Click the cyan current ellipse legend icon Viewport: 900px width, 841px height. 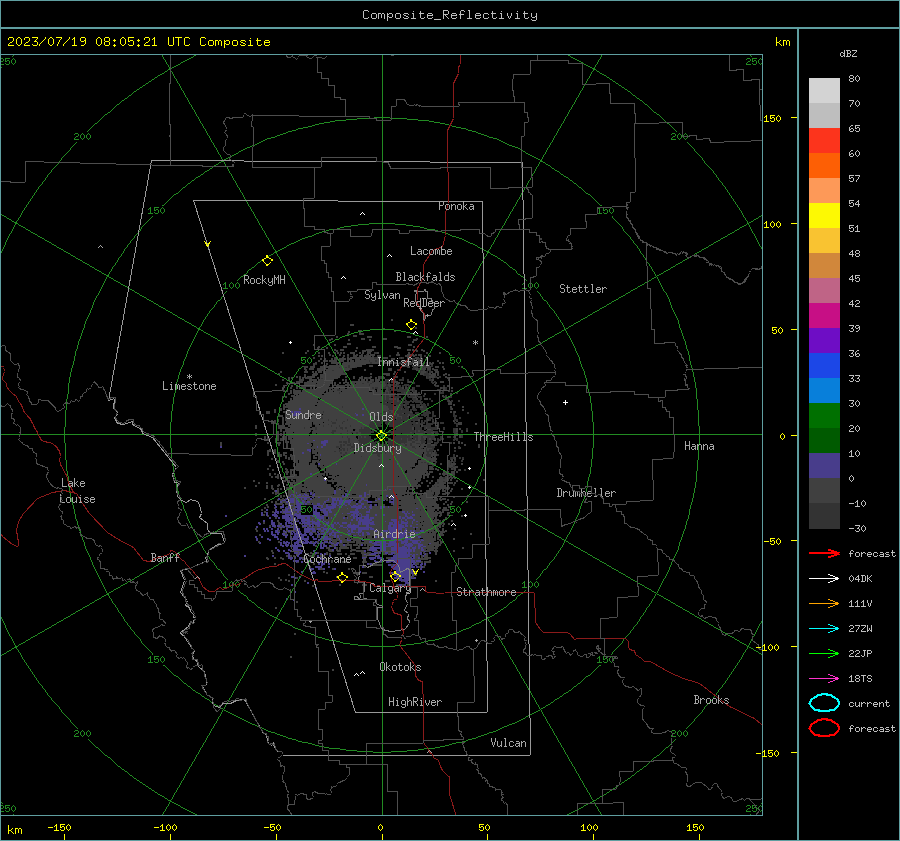coord(824,703)
